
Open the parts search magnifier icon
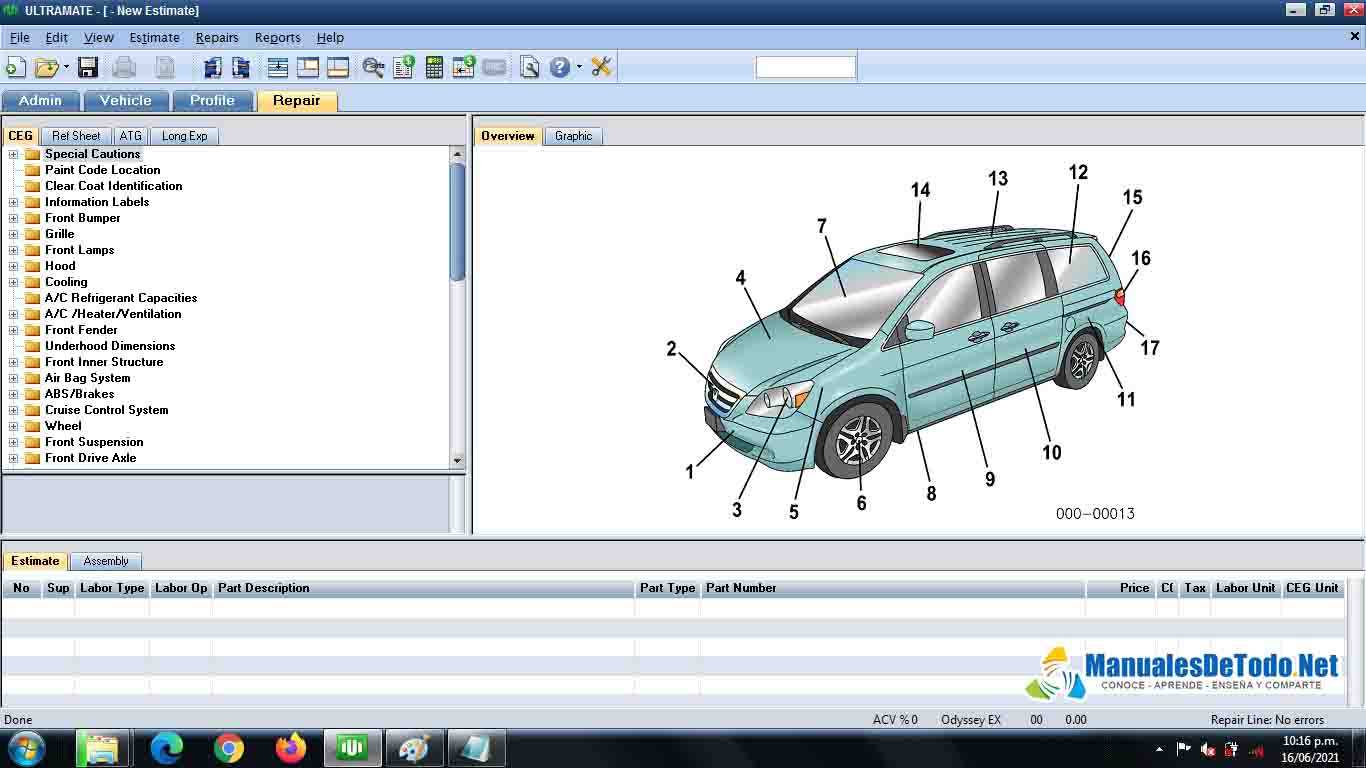click(373, 67)
